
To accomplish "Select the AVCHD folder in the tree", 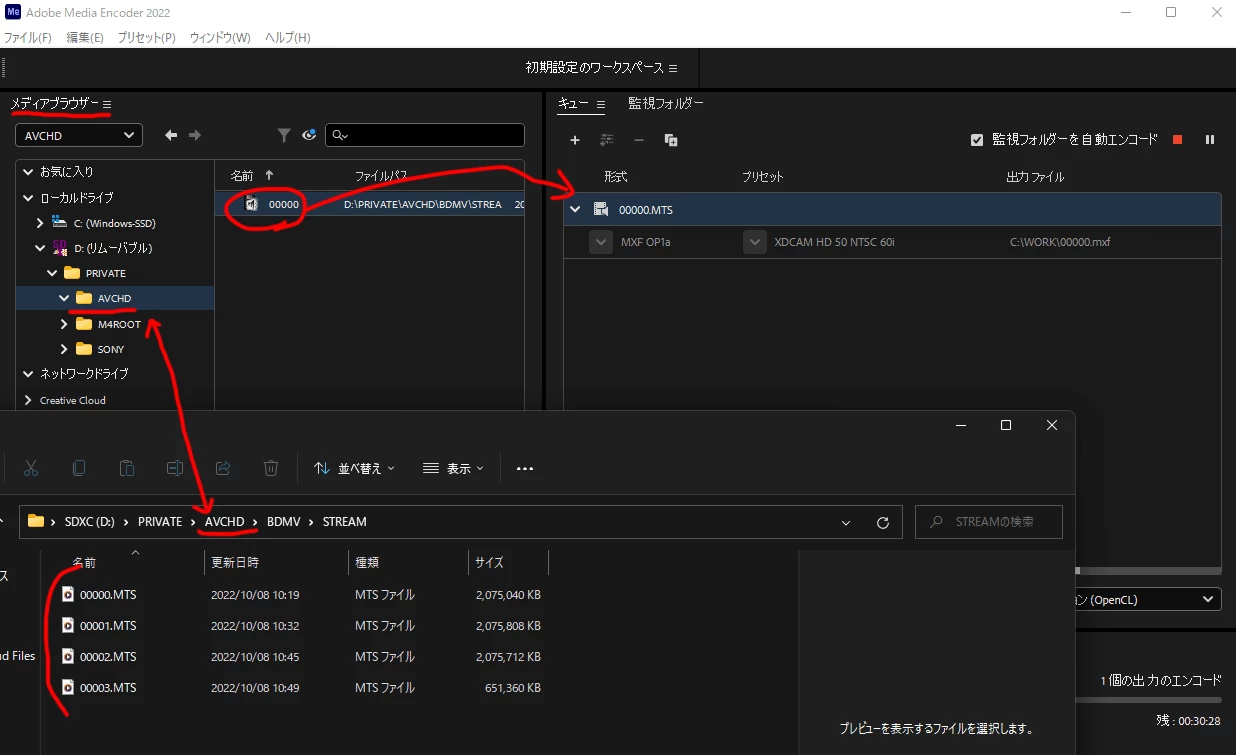I will [115, 298].
